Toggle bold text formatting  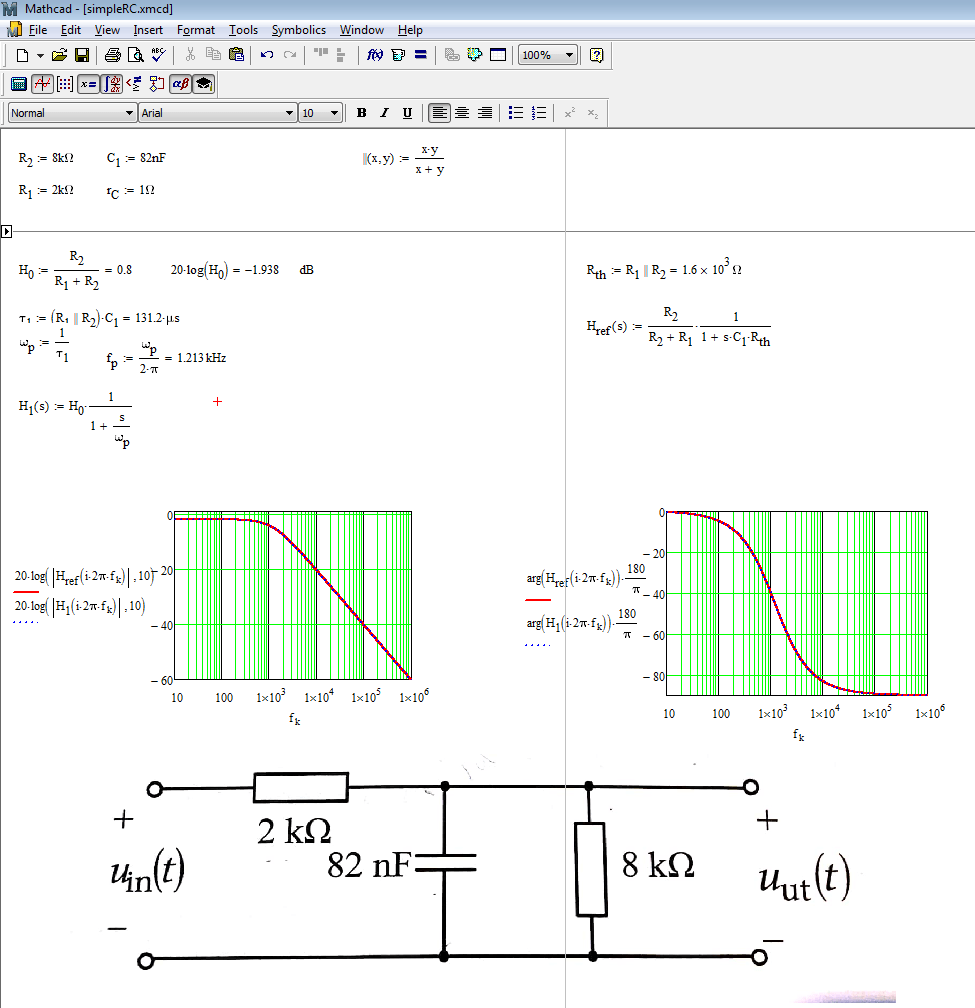coord(361,112)
